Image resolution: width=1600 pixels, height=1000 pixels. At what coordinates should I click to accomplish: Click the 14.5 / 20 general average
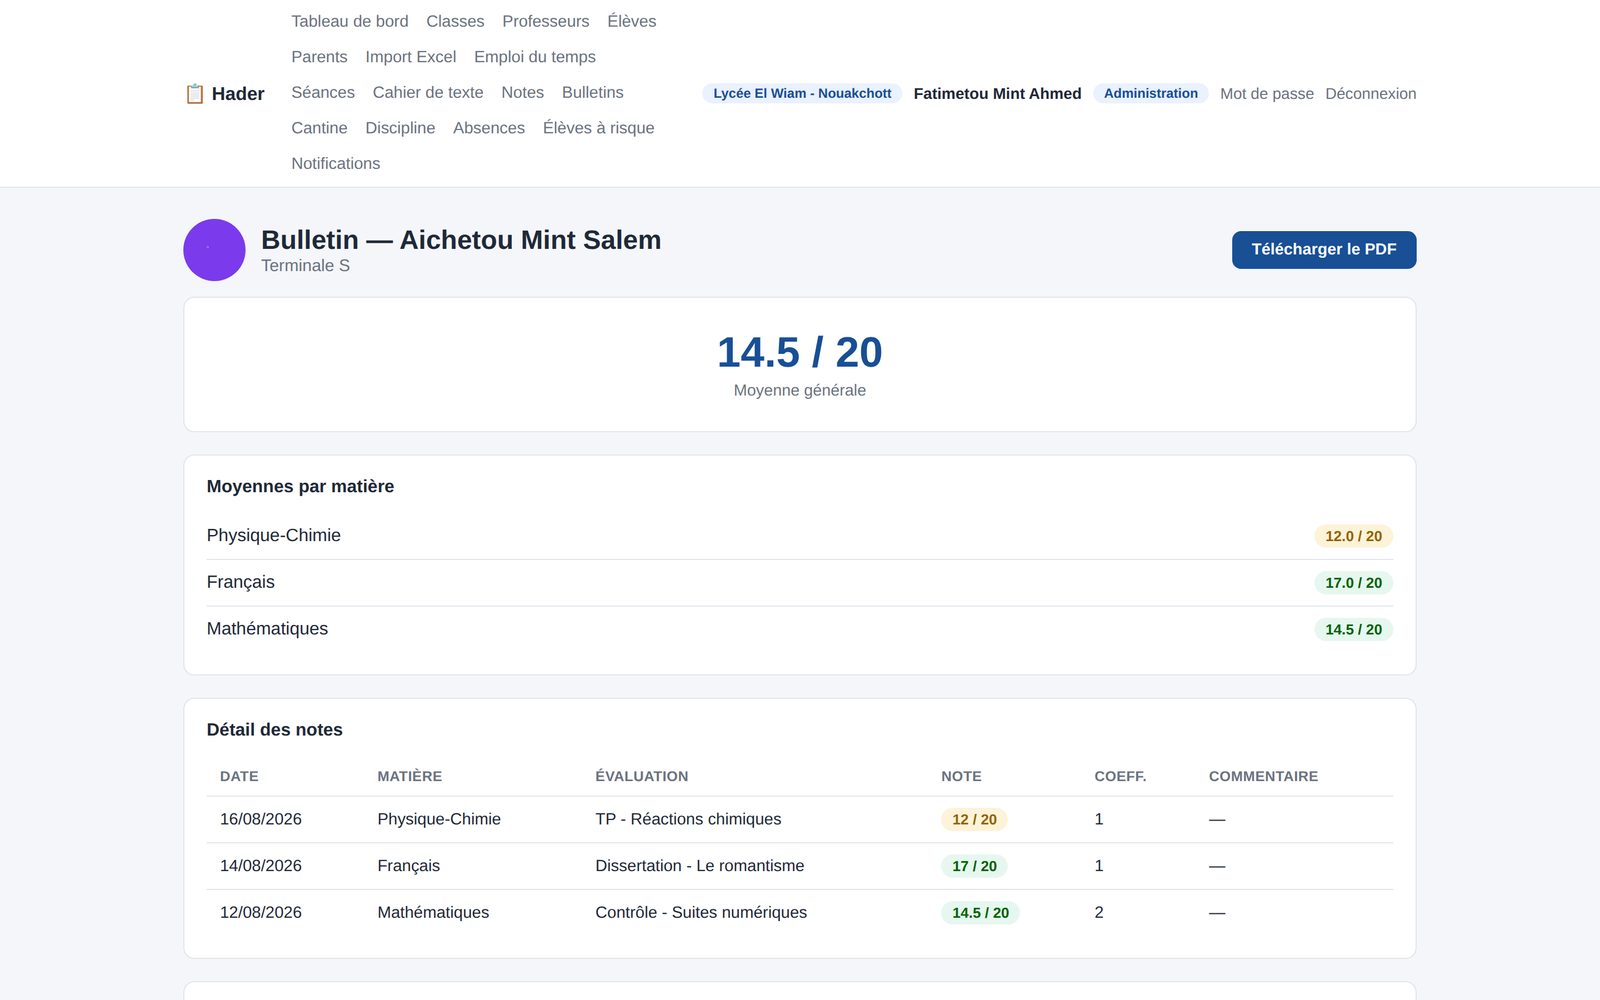(x=800, y=352)
